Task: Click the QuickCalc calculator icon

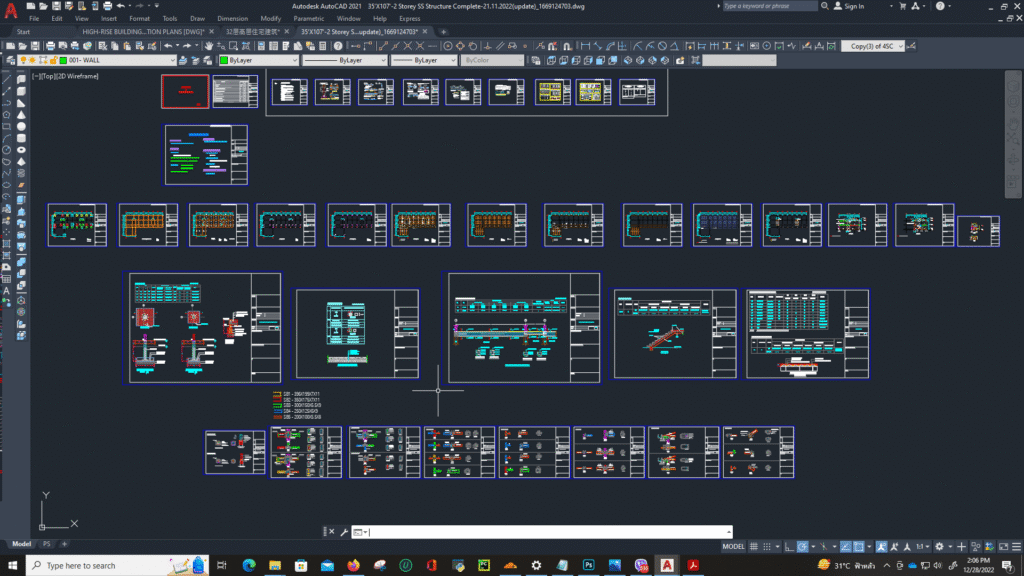Action: 322,46
